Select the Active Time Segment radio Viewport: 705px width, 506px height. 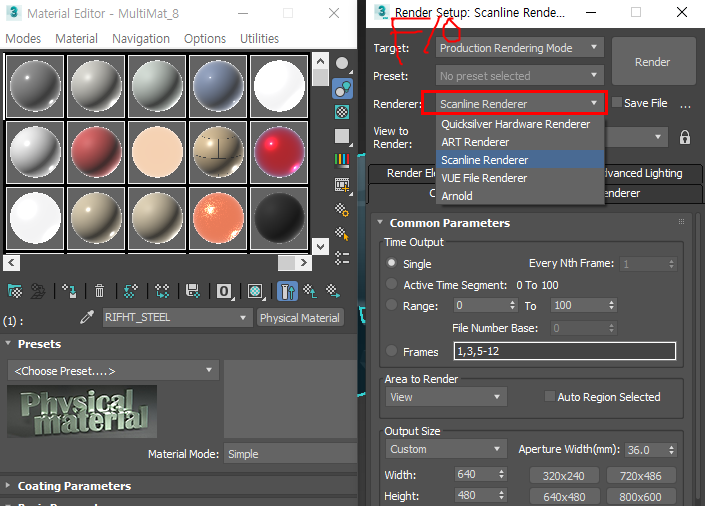coord(392,284)
